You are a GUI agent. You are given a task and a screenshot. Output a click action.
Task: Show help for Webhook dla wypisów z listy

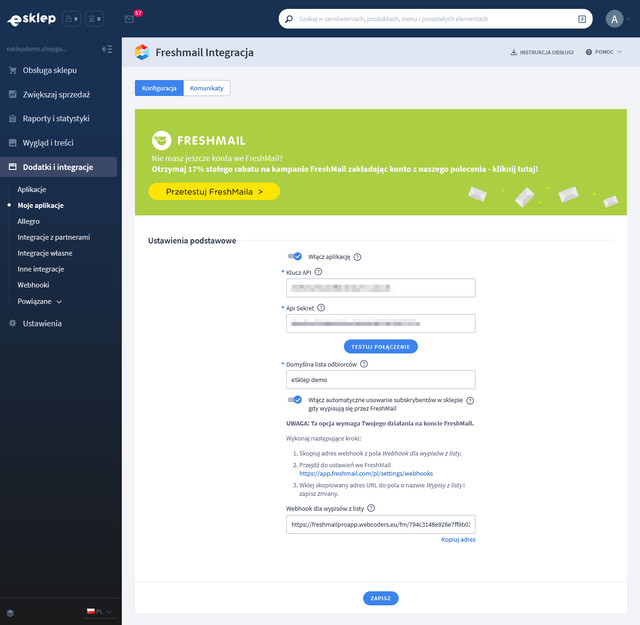coord(371,508)
